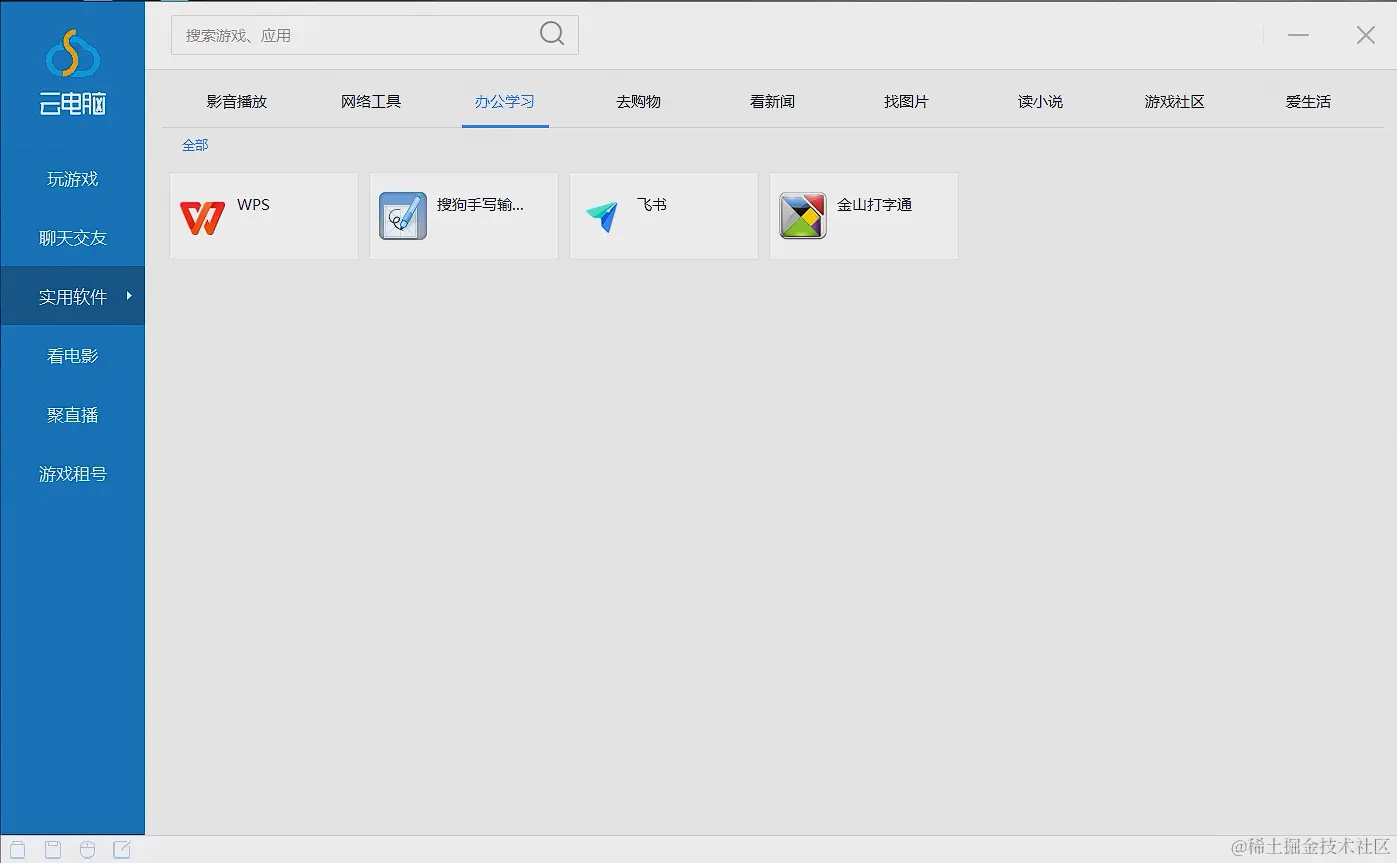Open 金山打字通 typing tutor

(863, 216)
